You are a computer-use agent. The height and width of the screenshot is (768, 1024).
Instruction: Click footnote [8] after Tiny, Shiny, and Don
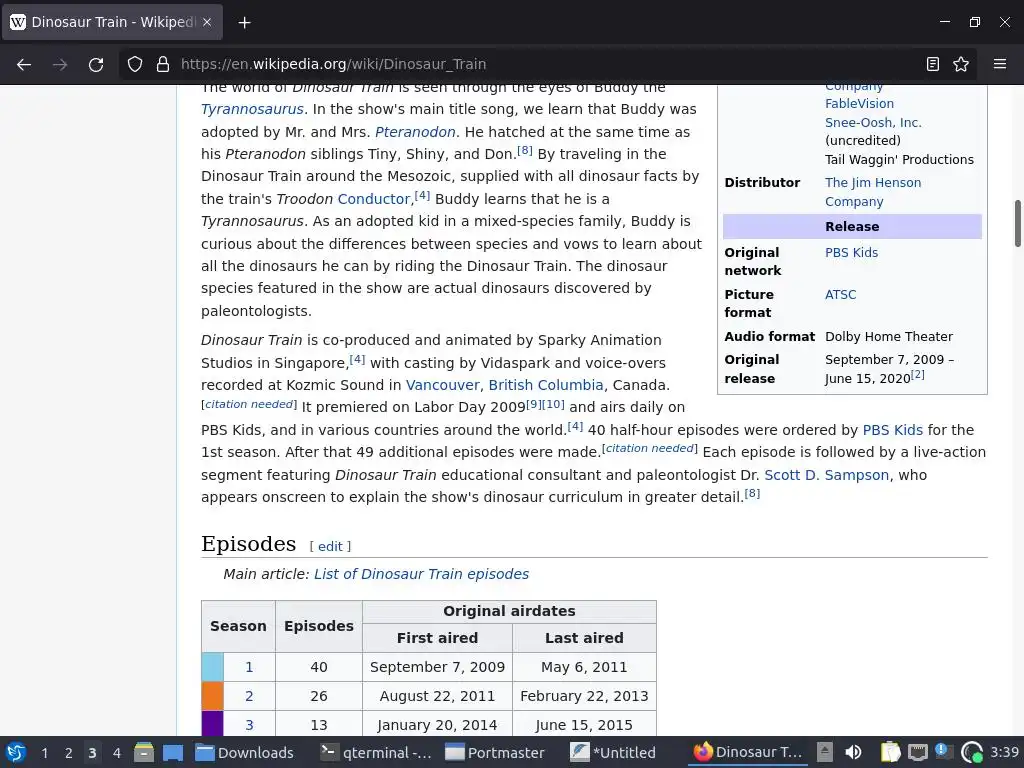525,150
